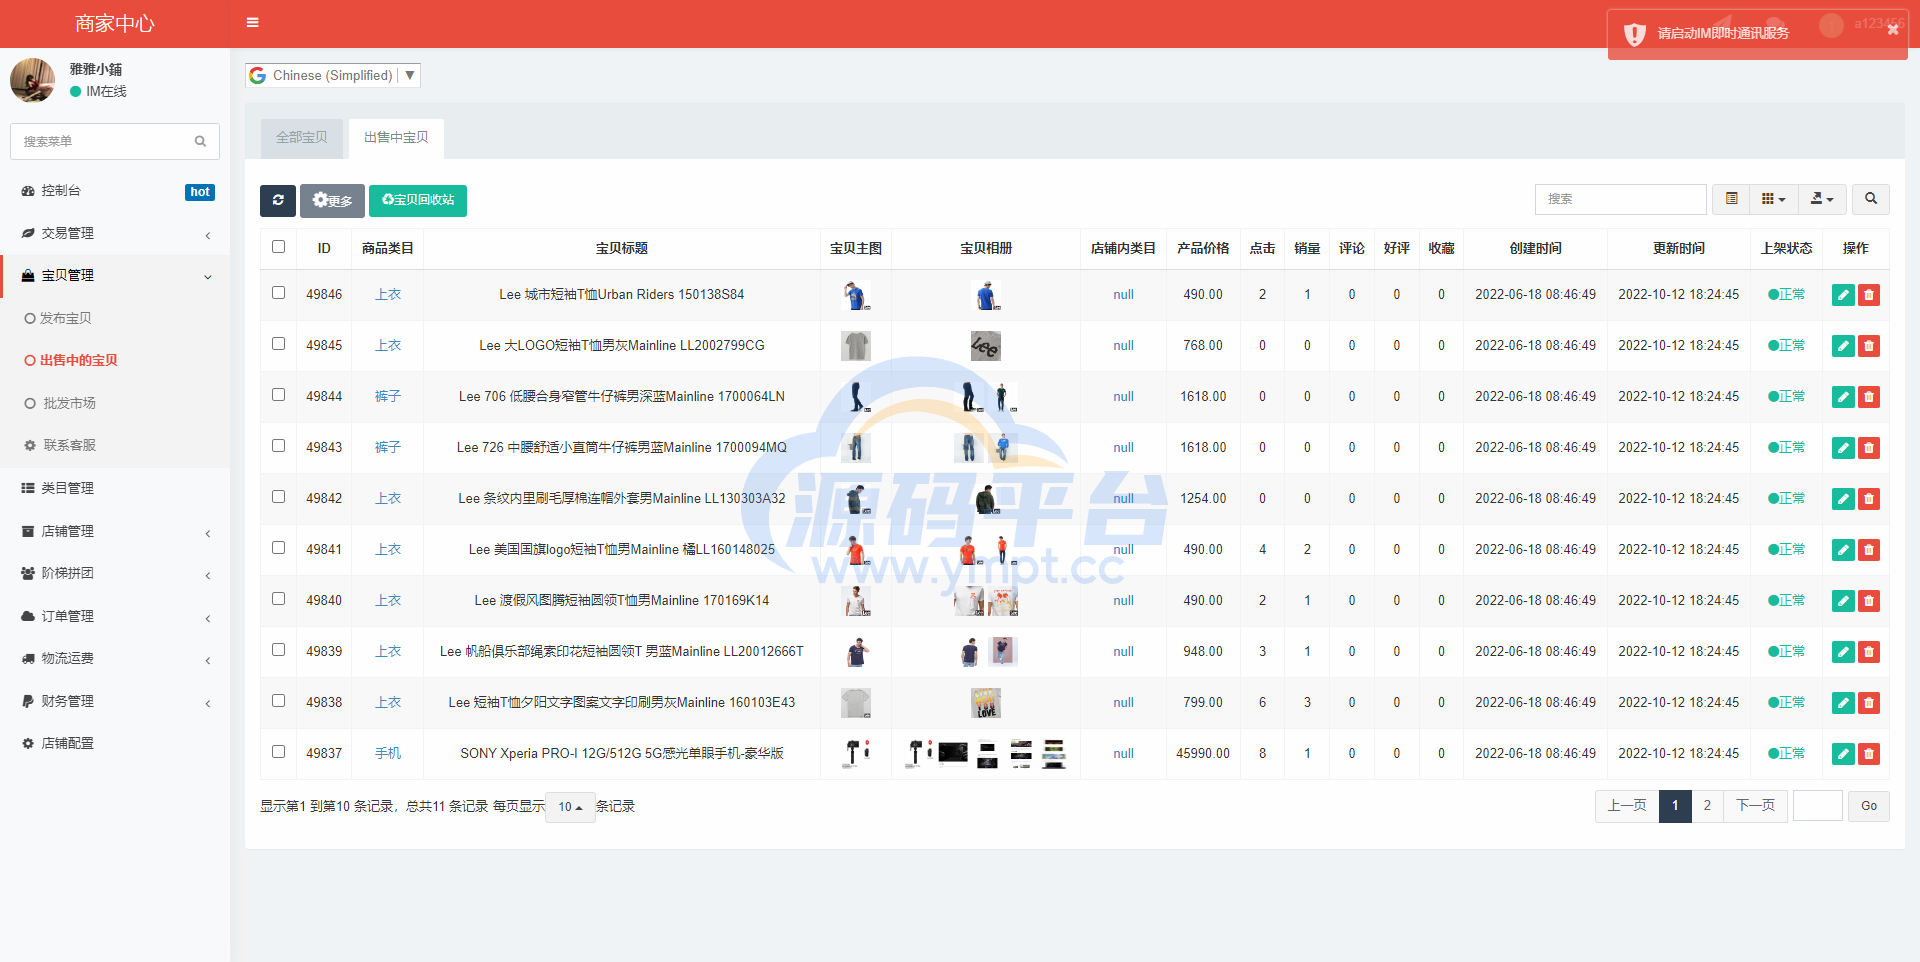
Task: Delete product 49839 with red trash icon
Action: (1868, 652)
